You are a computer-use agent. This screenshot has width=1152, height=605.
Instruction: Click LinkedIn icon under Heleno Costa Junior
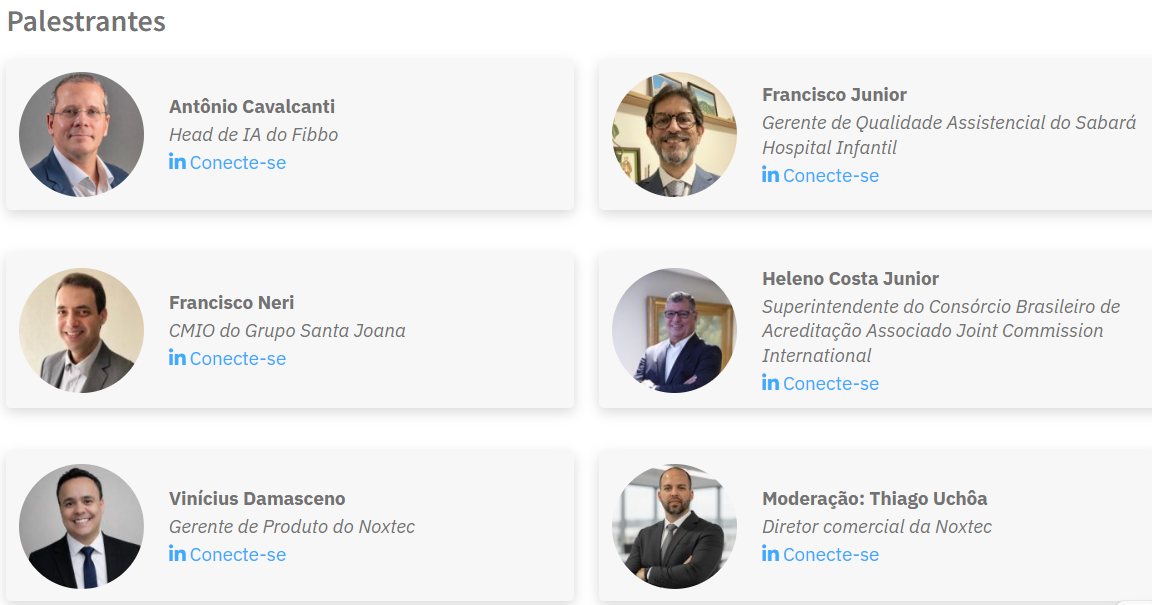click(x=770, y=383)
